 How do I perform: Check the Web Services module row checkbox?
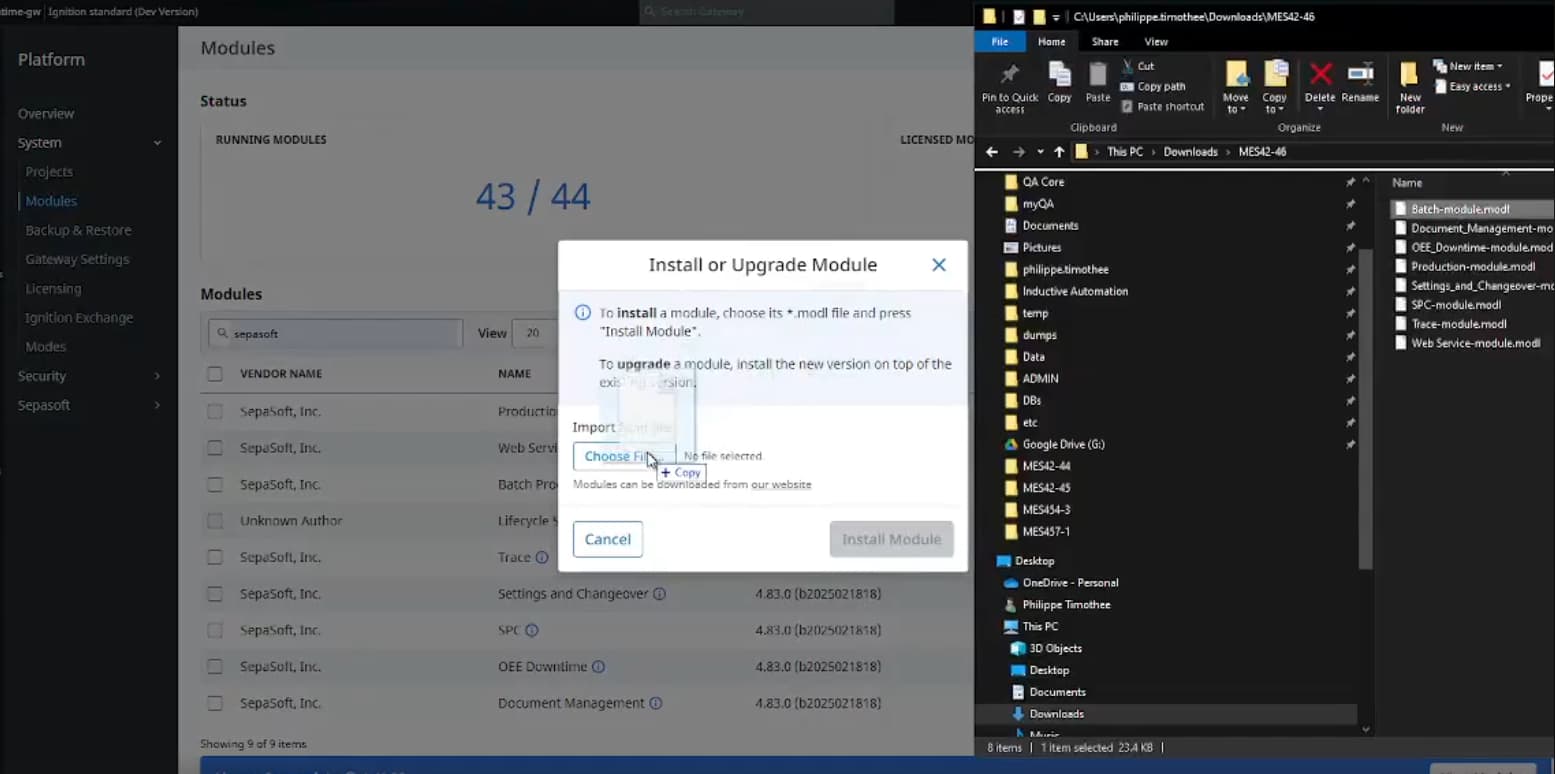click(x=215, y=448)
